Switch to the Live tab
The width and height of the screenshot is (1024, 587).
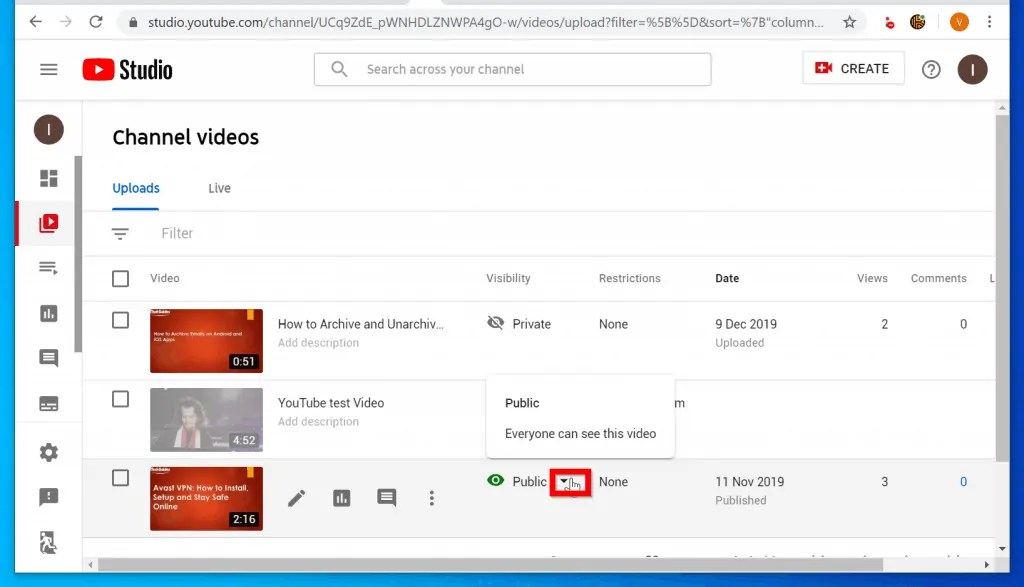coord(219,188)
